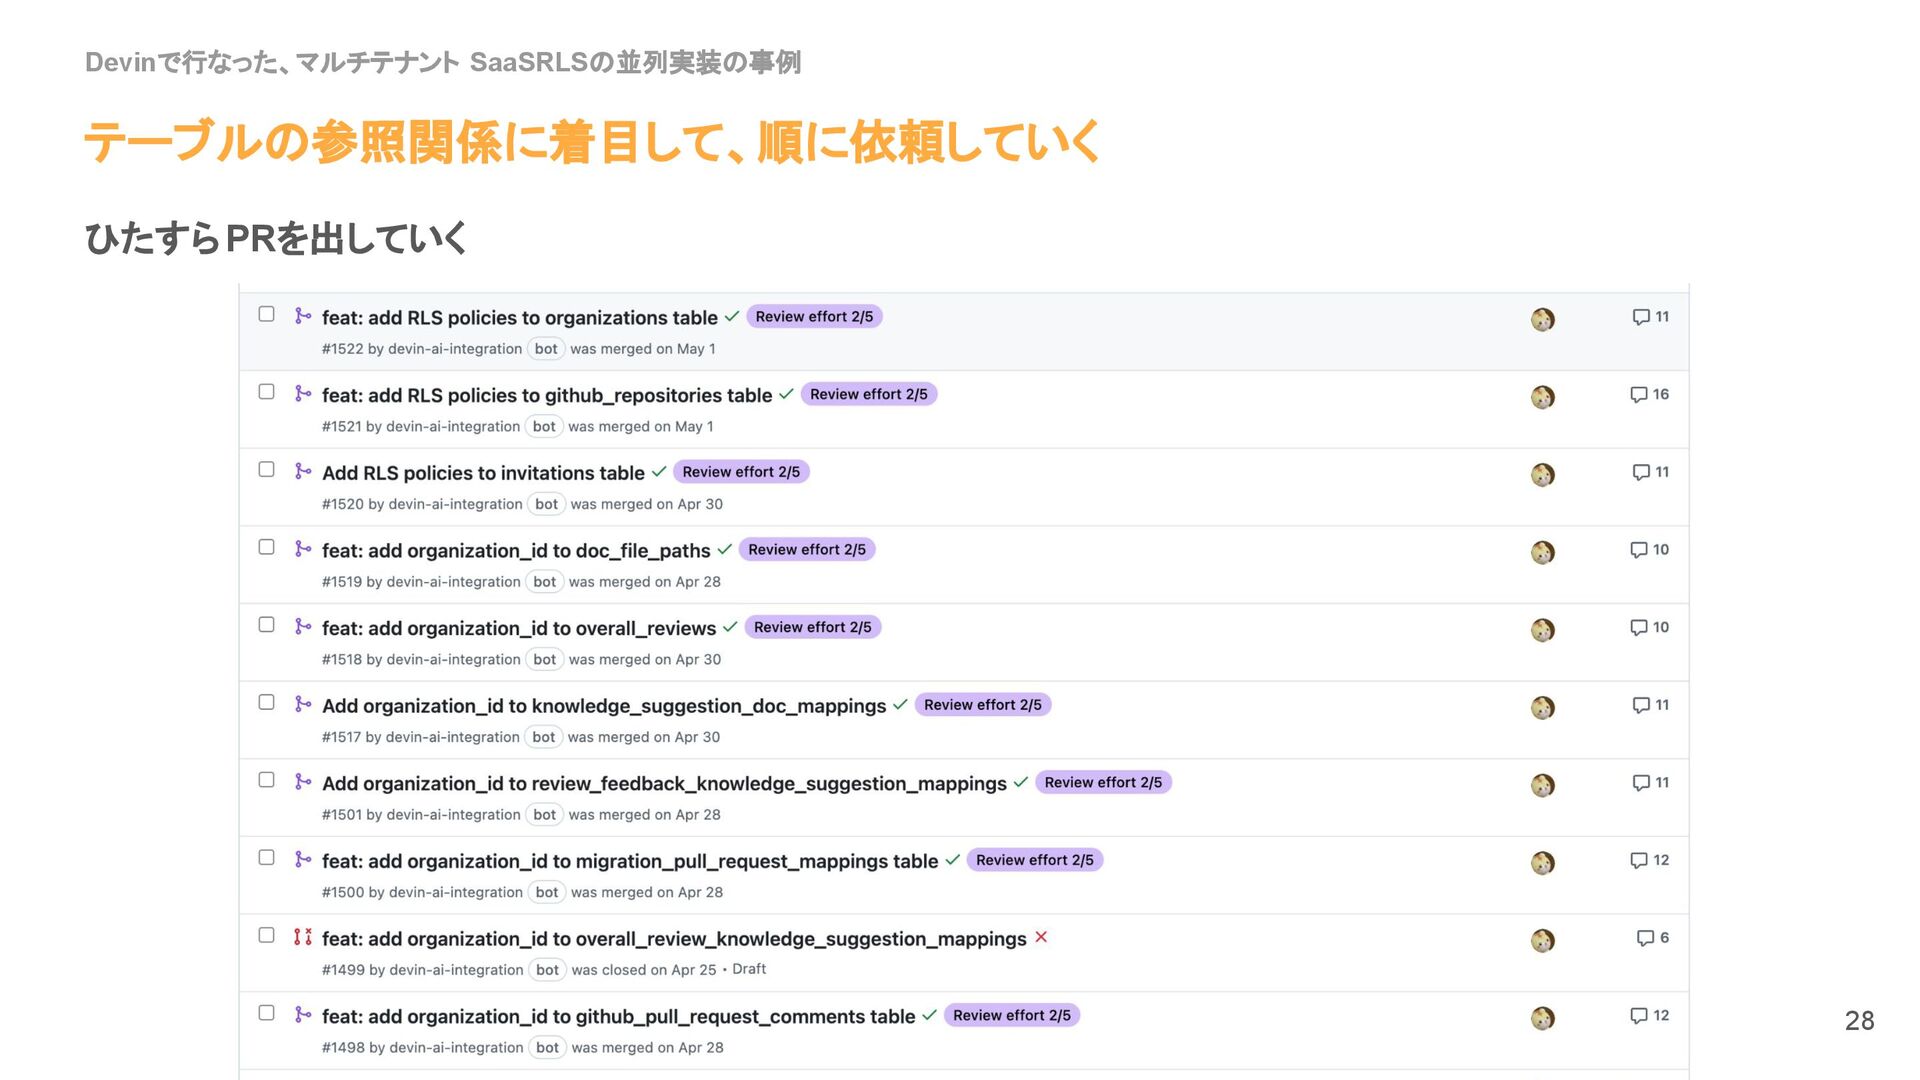The height and width of the screenshot is (1080, 1920).
Task: Select checkbox for PR #1521 github_repositories table
Action: tap(266, 392)
